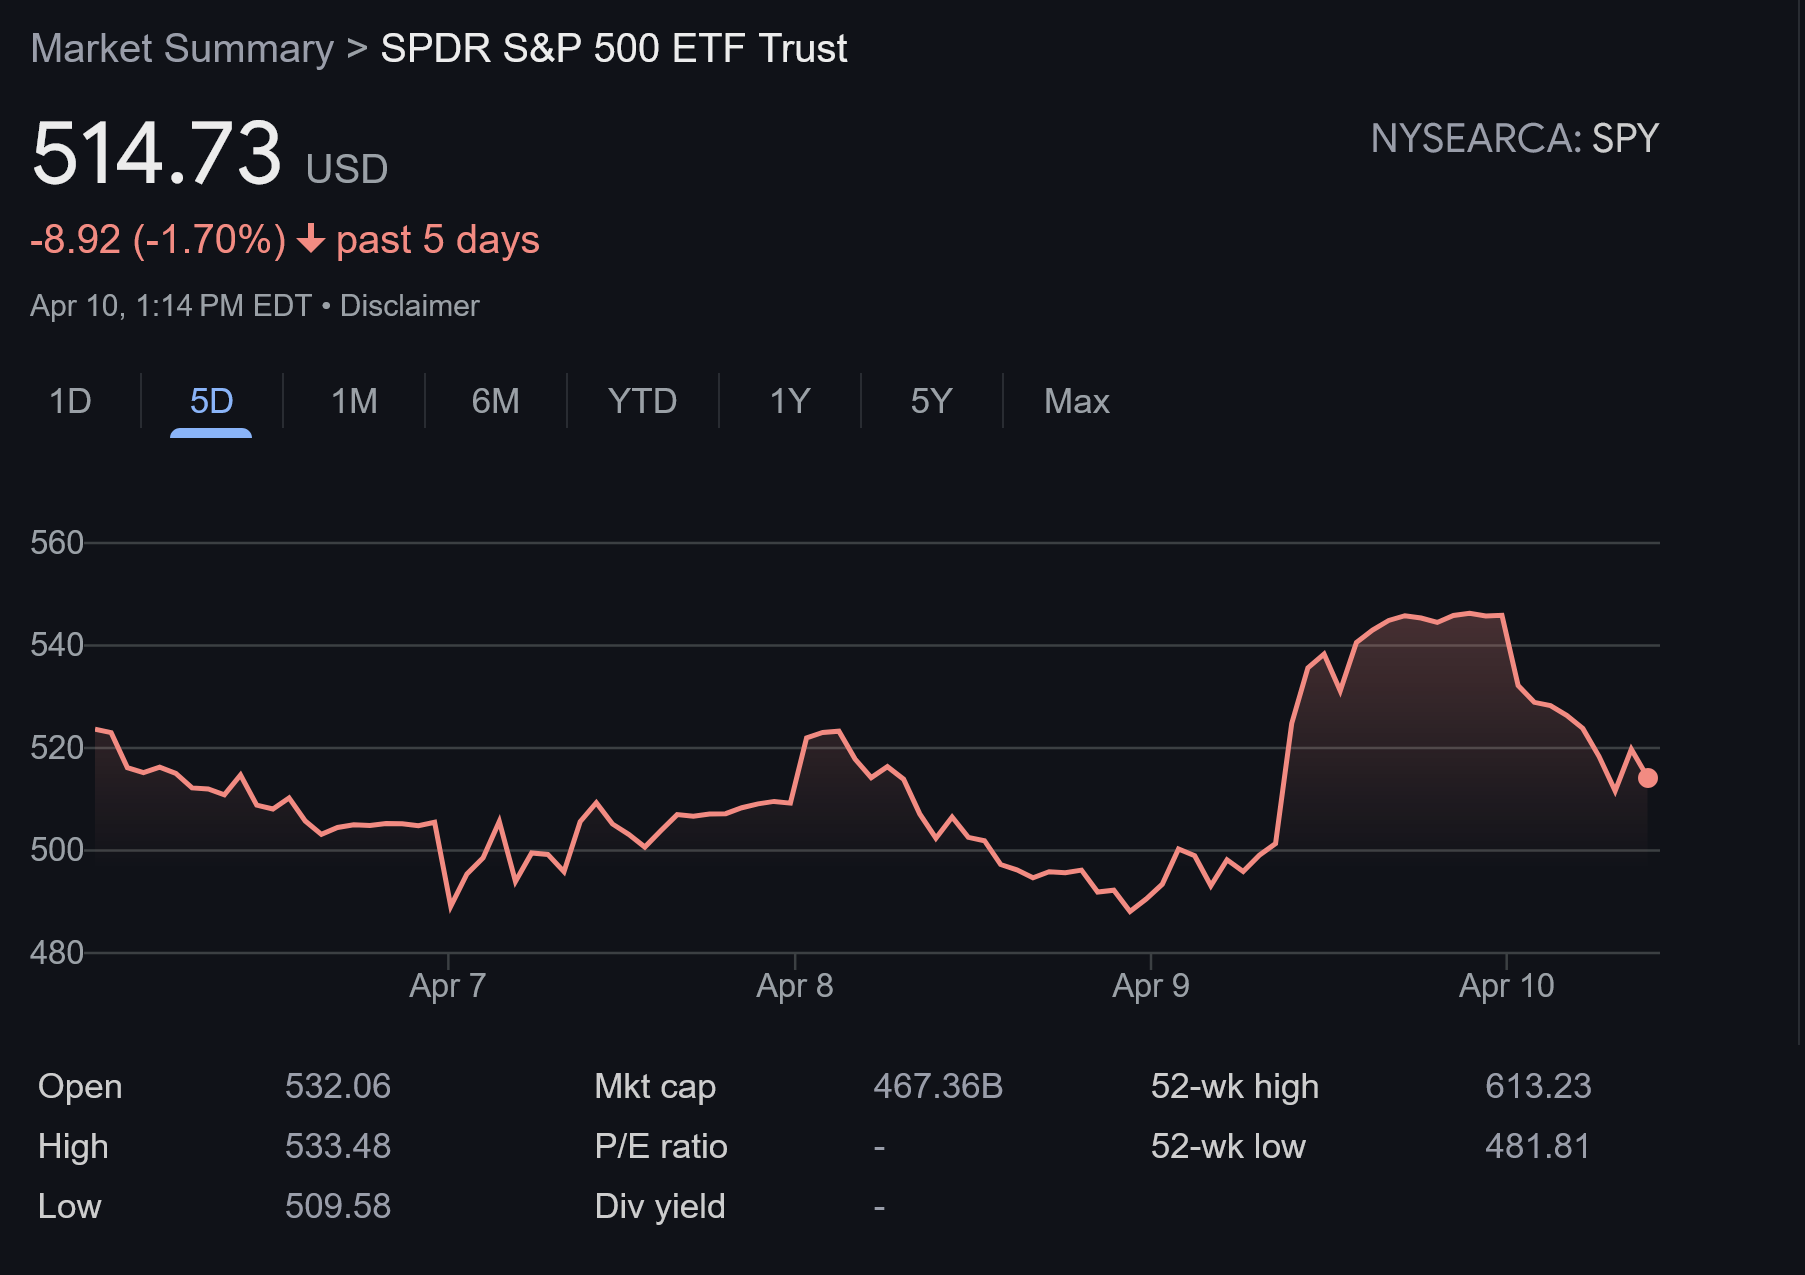Click the SPDR S&P 500 ETF Trust title
The width and height of the screenshot is (1805, 1275).
point(614,48)
